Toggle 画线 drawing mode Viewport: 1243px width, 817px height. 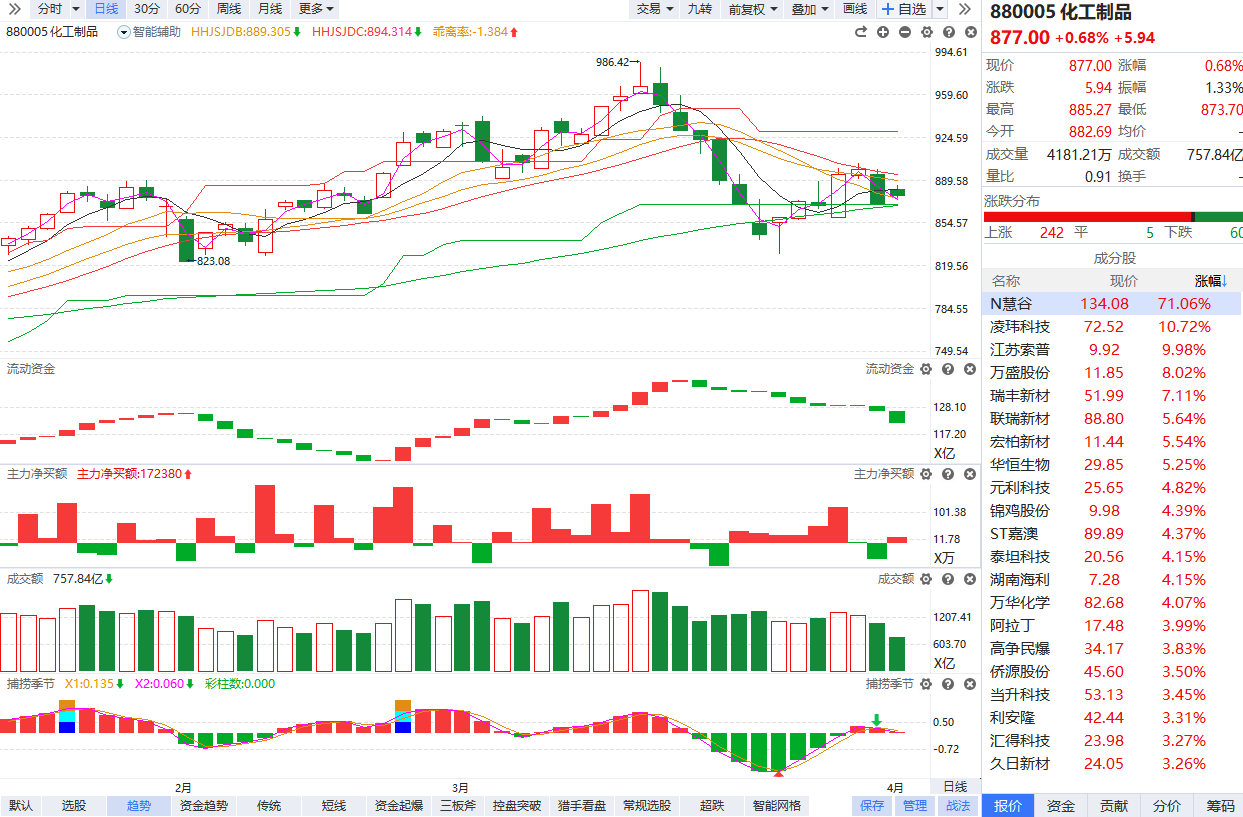coord(855,9)
